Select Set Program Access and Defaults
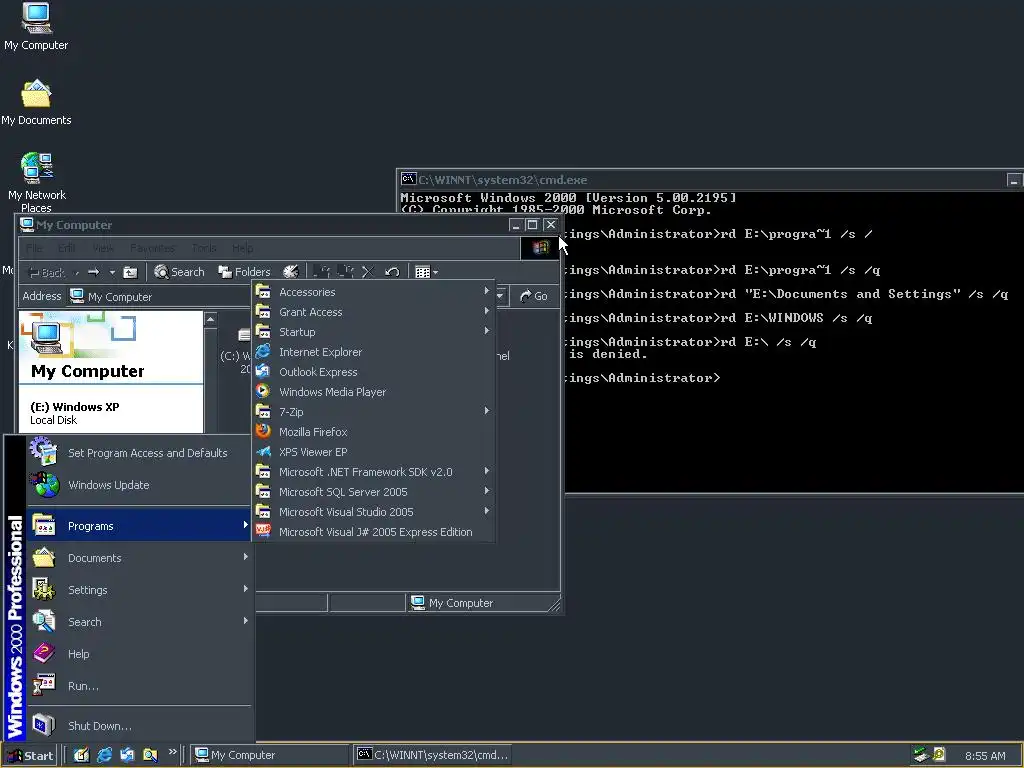This screenshot has height=768, width=1024. point(139,453)
